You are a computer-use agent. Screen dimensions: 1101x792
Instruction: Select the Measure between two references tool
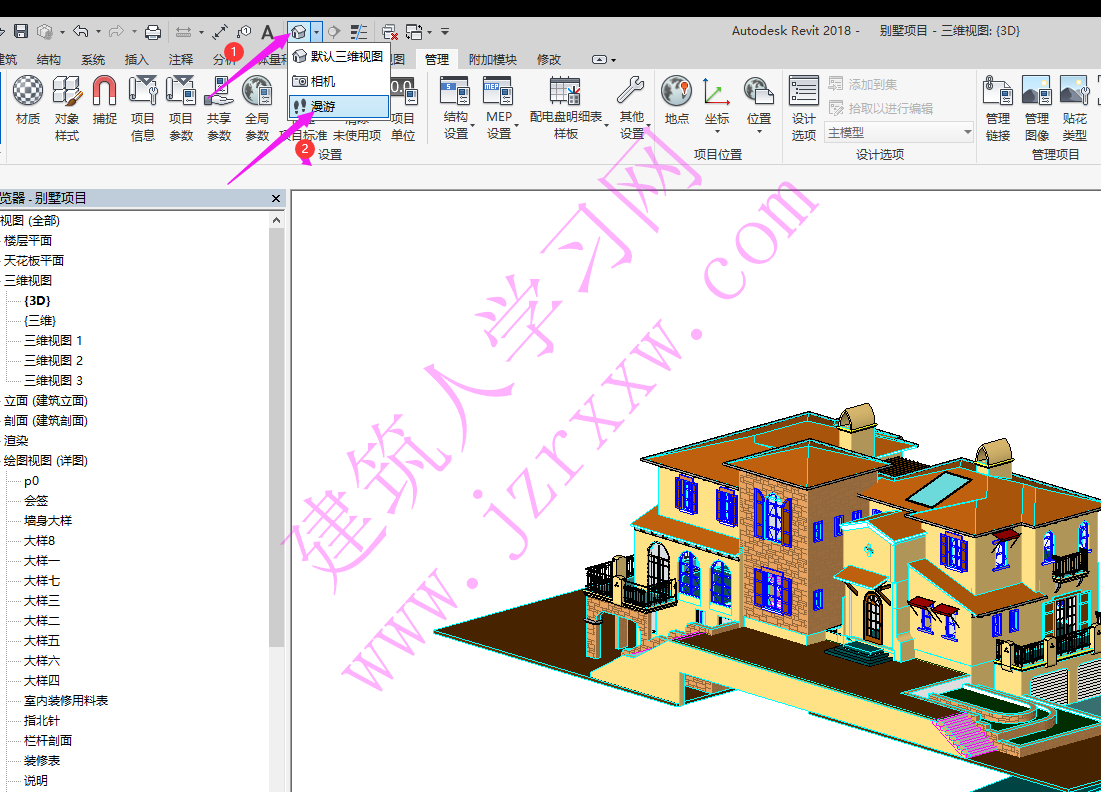click(183, 32)
